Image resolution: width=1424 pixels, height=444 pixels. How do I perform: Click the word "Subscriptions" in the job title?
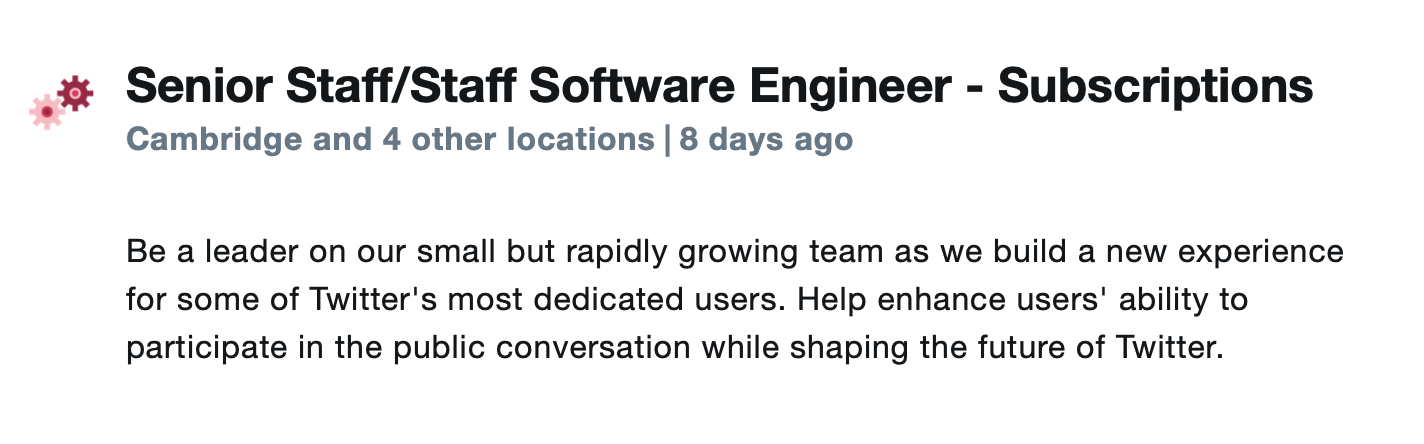click(x=1155, y=88)
